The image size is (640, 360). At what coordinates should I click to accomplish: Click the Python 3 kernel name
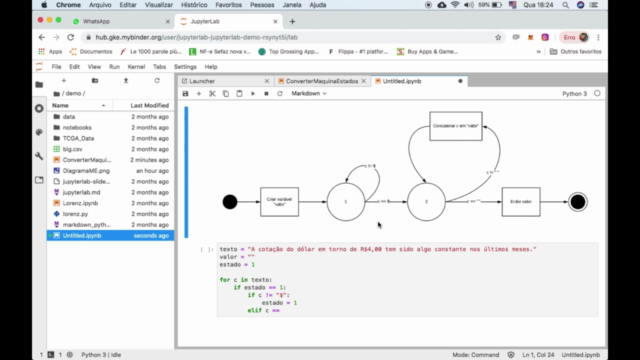[574, 93]
